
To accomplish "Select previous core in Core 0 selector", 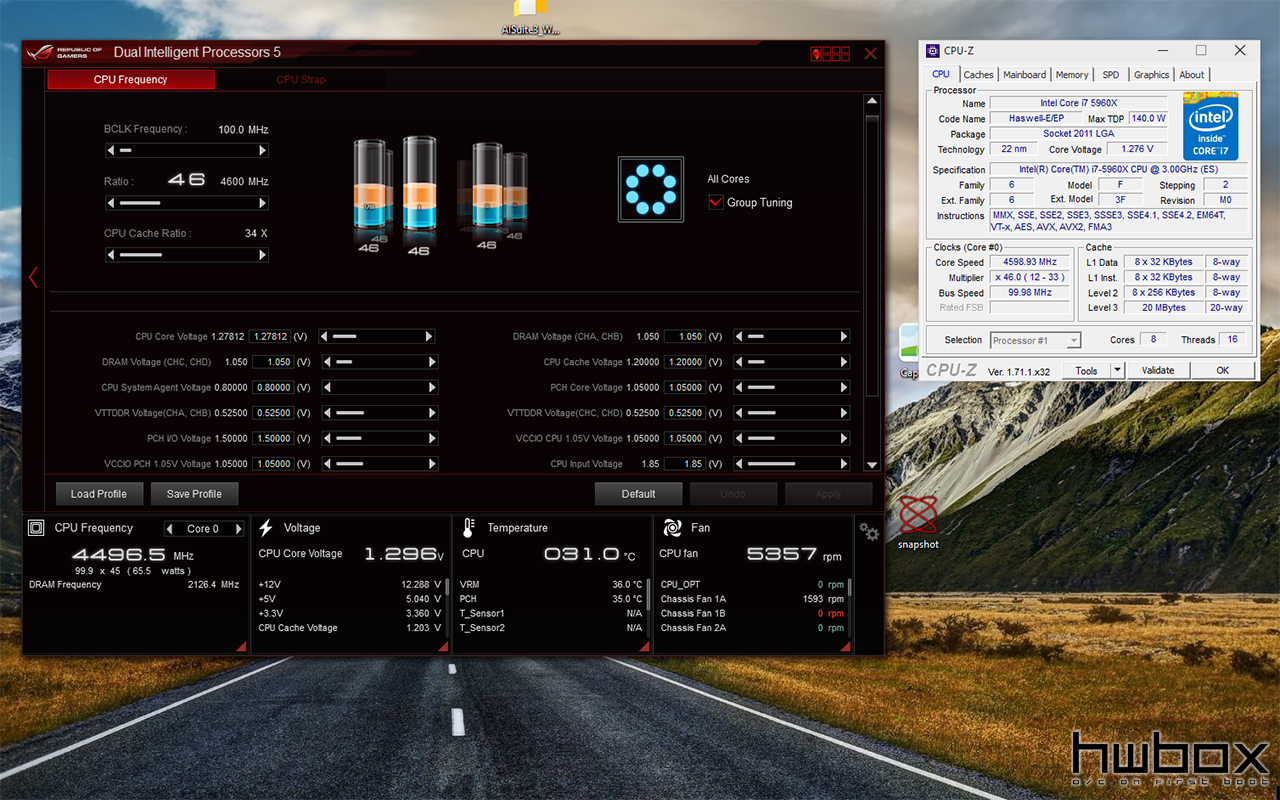I will [171, 529].
